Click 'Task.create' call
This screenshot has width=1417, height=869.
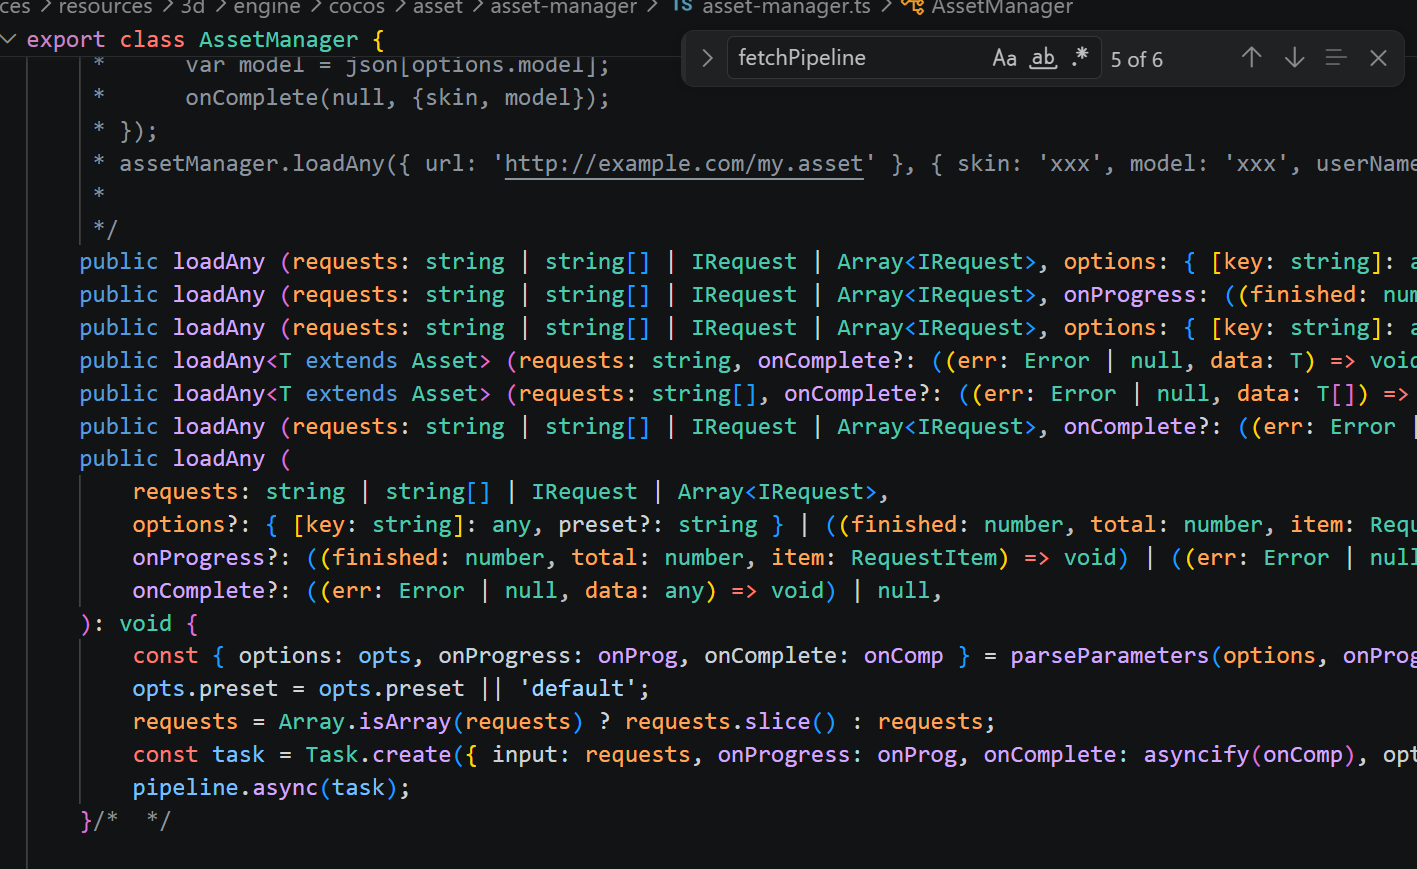pyautogui.click(x=378, y=754)
